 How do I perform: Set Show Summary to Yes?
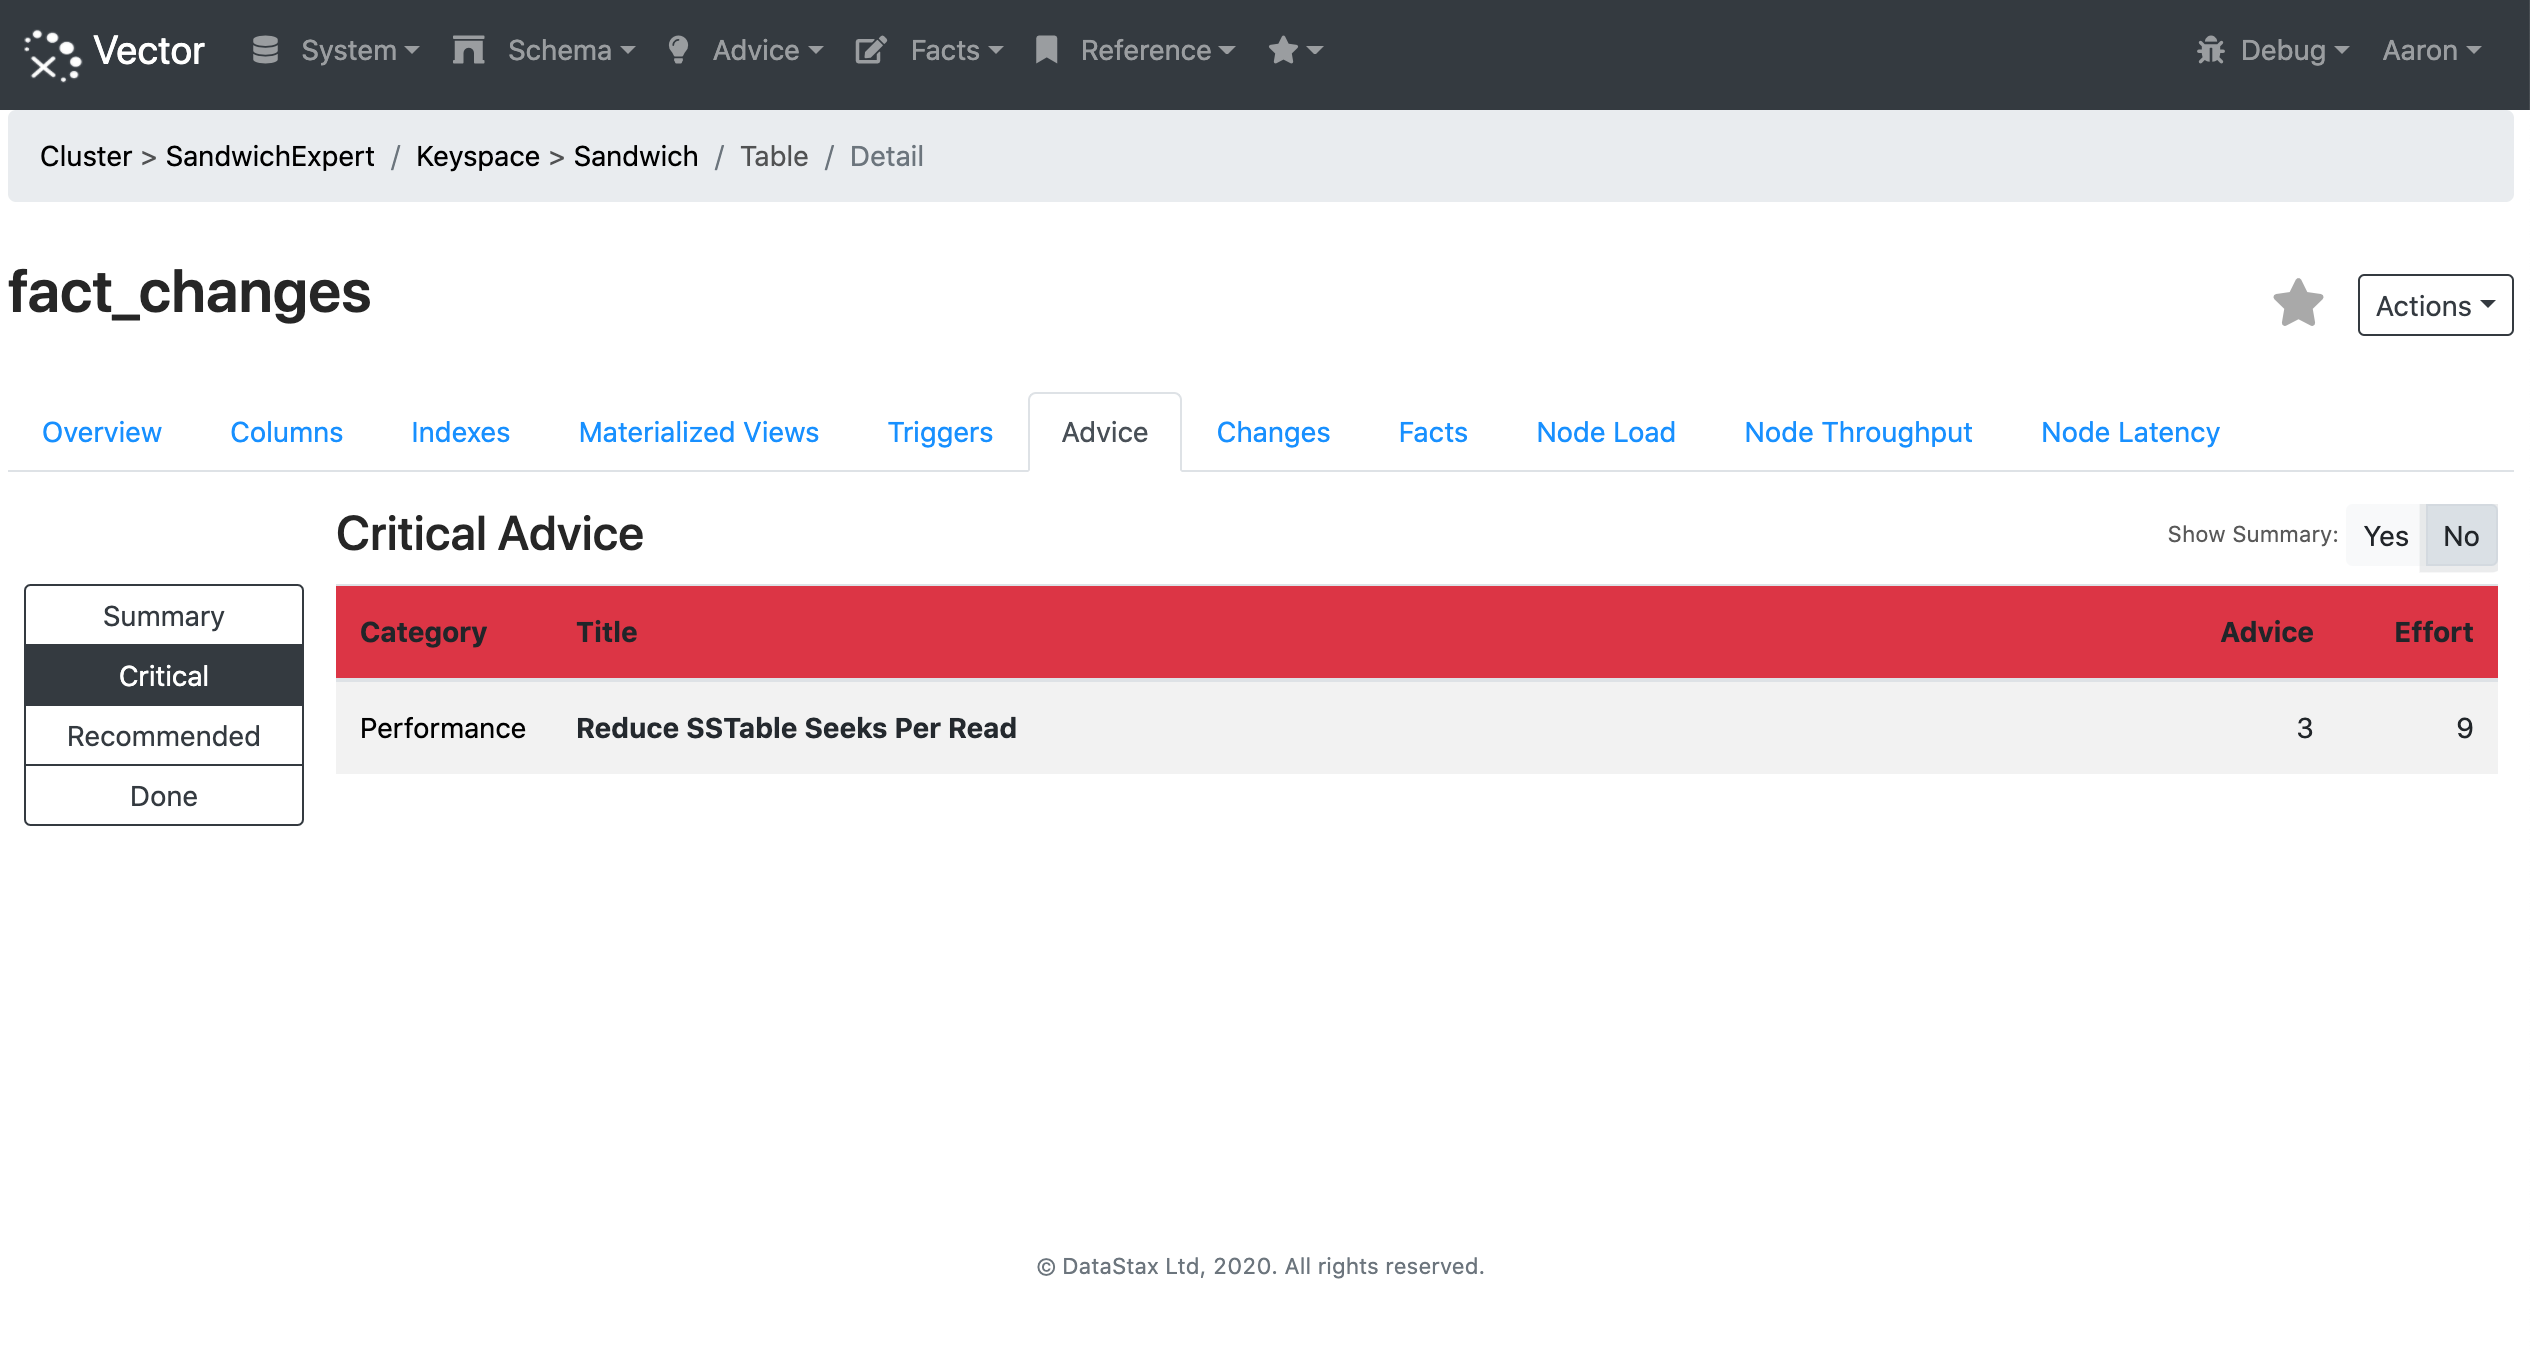click(2385, 536)
